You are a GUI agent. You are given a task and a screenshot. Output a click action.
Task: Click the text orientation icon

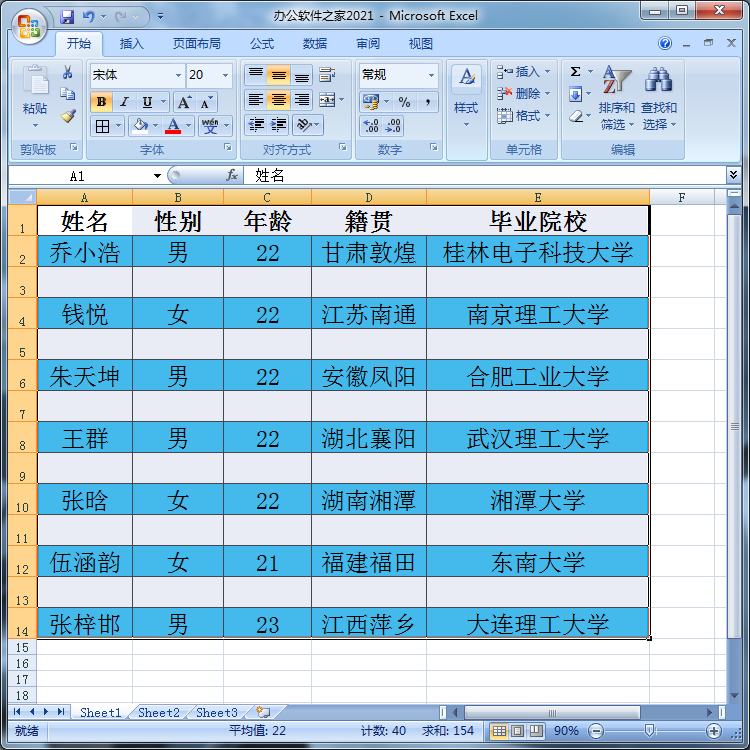point(304,125)
